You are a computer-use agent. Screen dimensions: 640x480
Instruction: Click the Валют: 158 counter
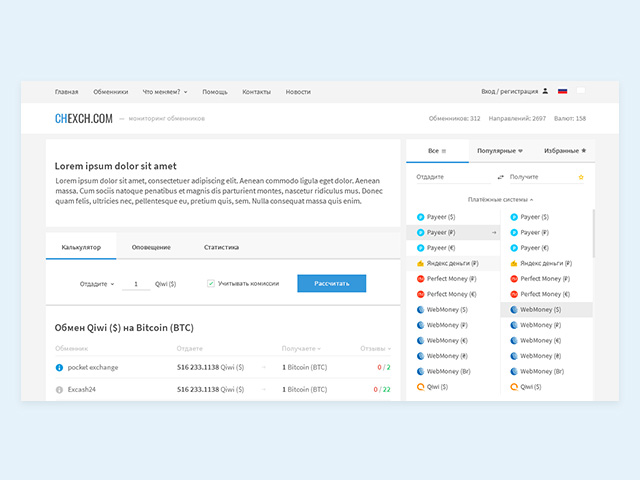pos(570,119)
